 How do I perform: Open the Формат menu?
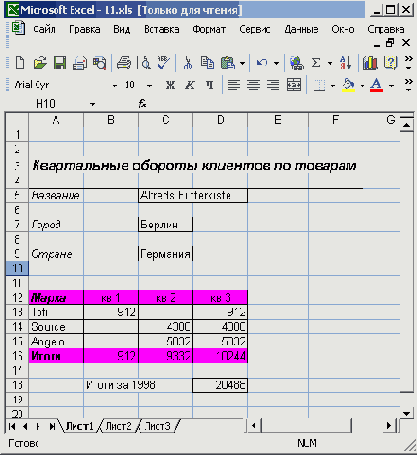(209, 30)
